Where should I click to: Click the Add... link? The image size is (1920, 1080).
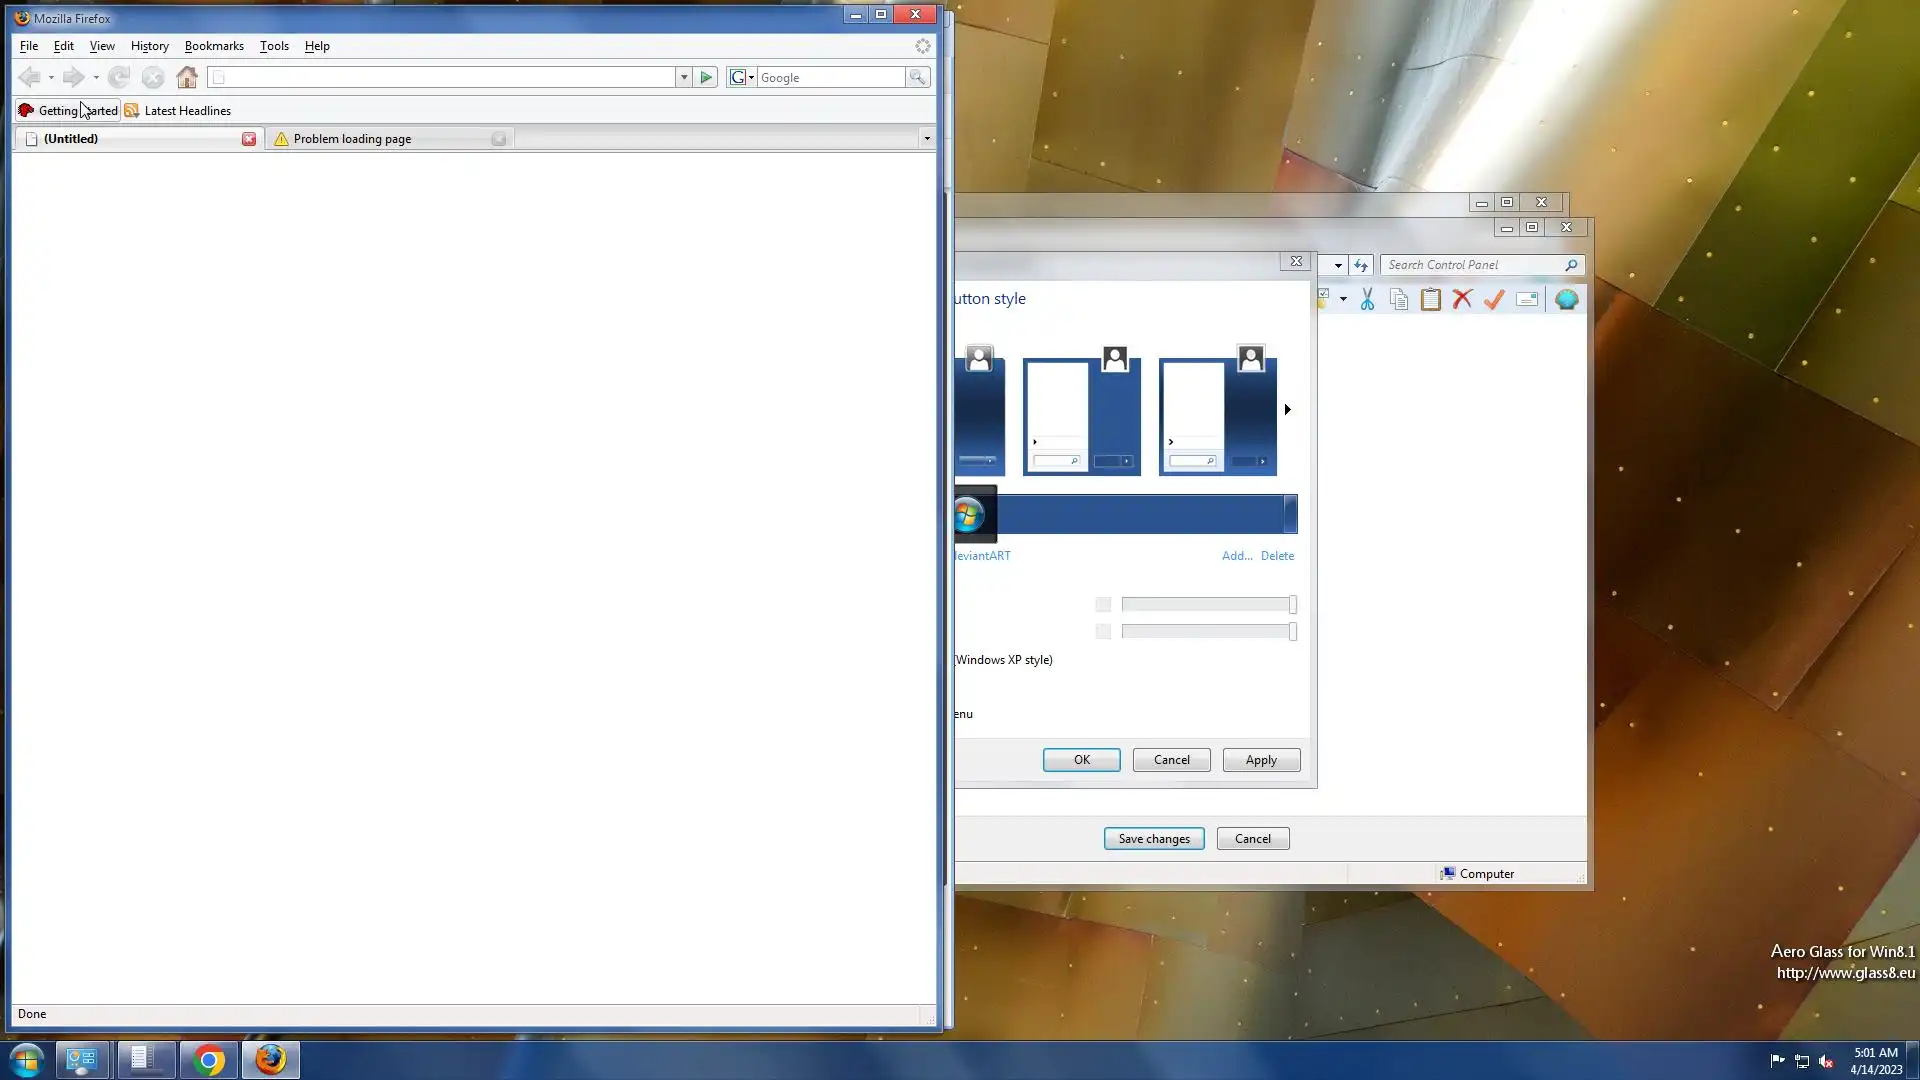click(1236, 556)
